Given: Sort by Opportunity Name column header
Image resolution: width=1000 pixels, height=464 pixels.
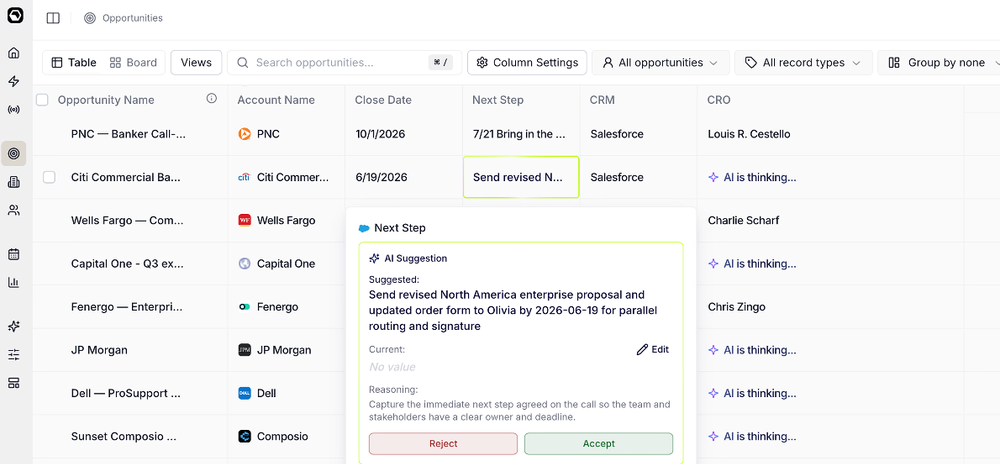Looking at the screenshot, I should pos(106,100).
